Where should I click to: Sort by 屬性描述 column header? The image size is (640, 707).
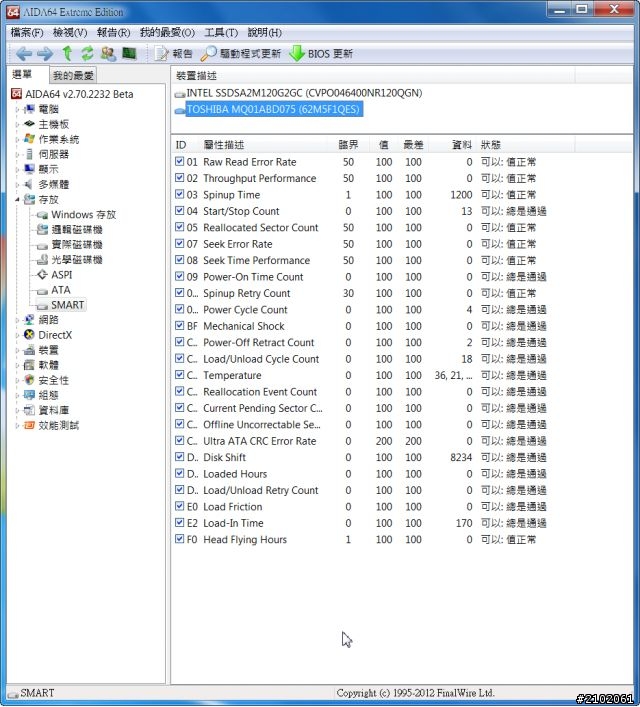click(x=264, y=145)
